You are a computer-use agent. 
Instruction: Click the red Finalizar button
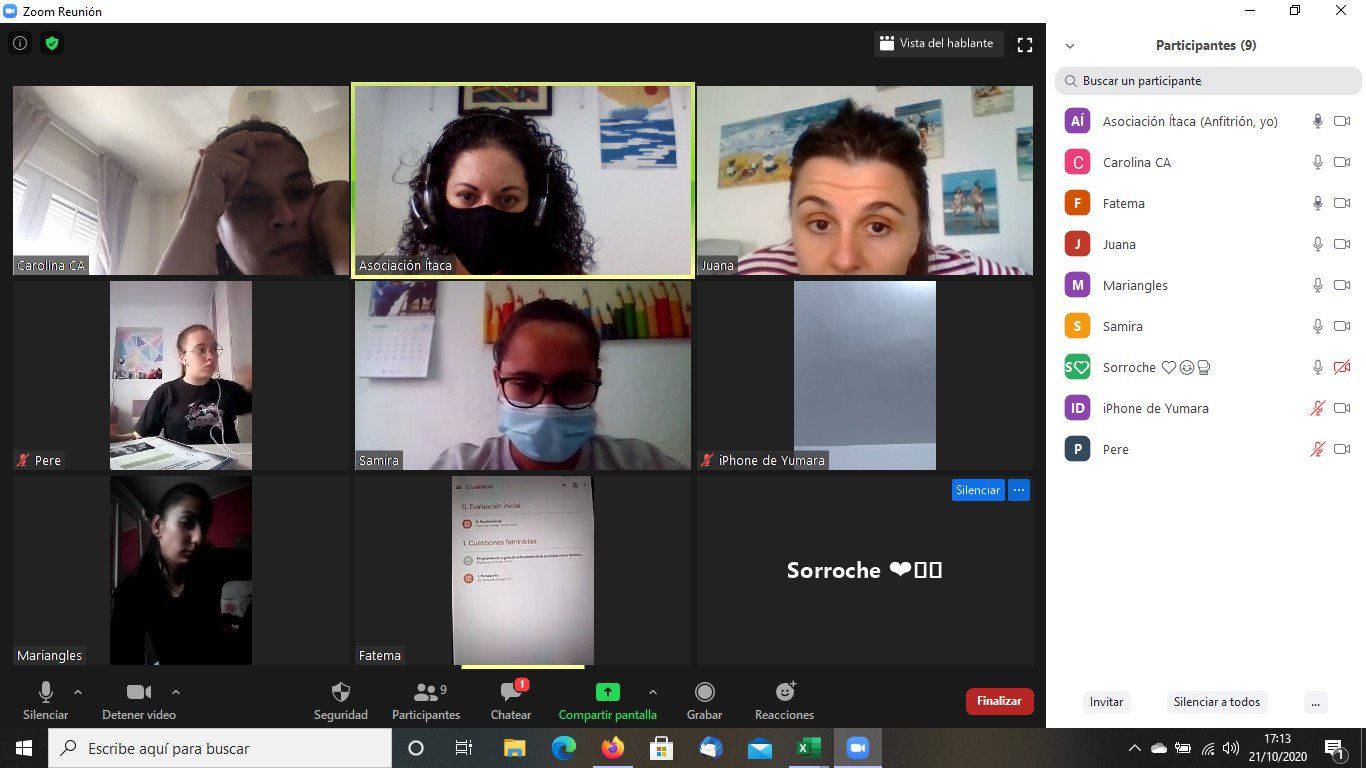tap(1000, 701)
